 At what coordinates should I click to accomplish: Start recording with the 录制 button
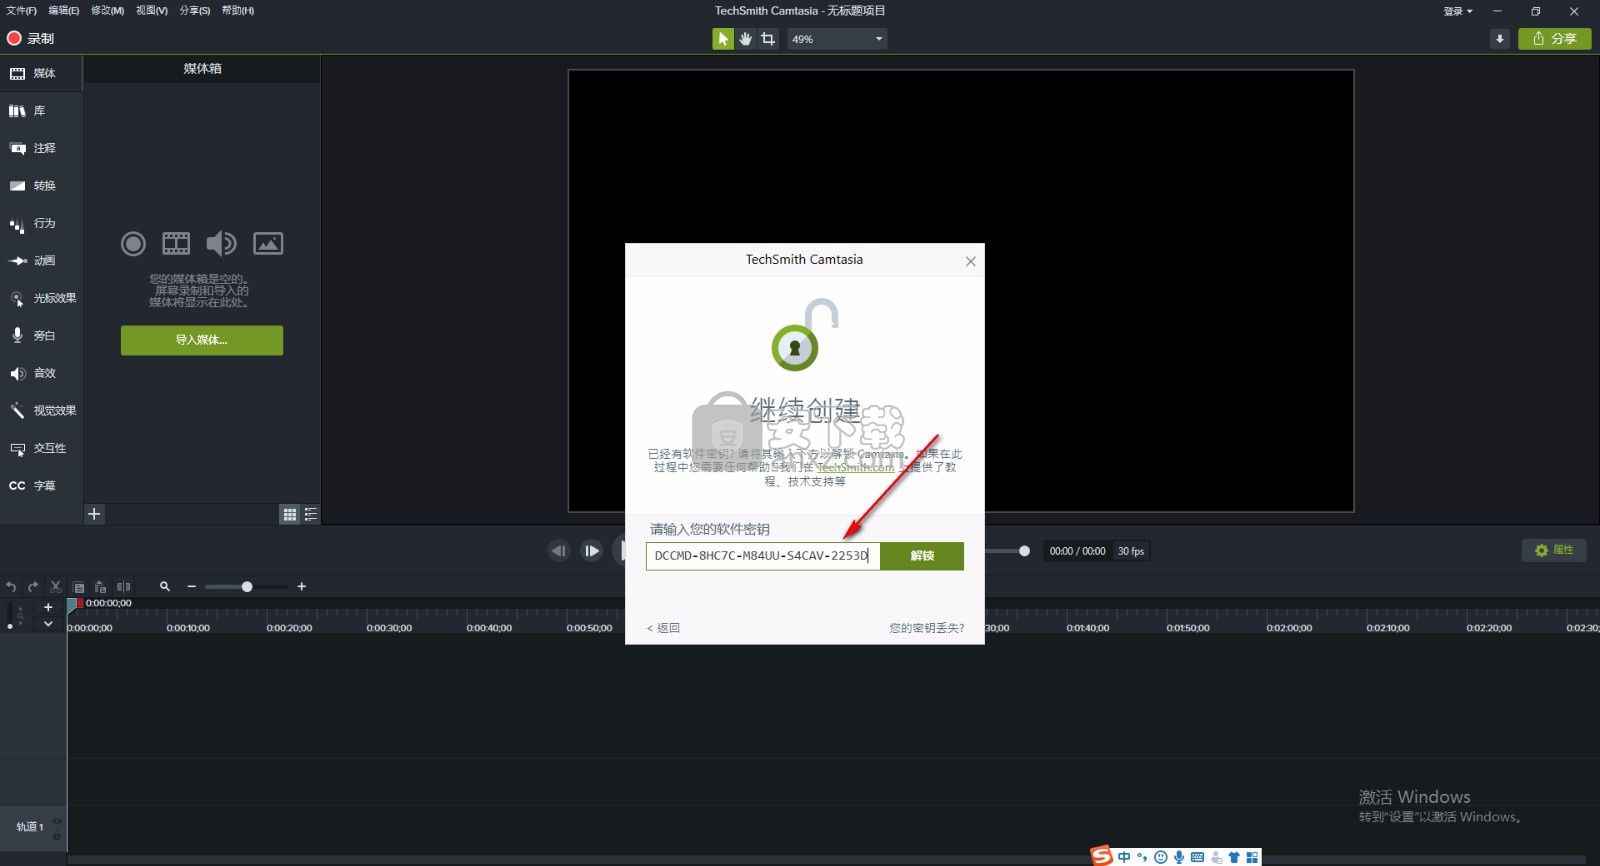30,38
